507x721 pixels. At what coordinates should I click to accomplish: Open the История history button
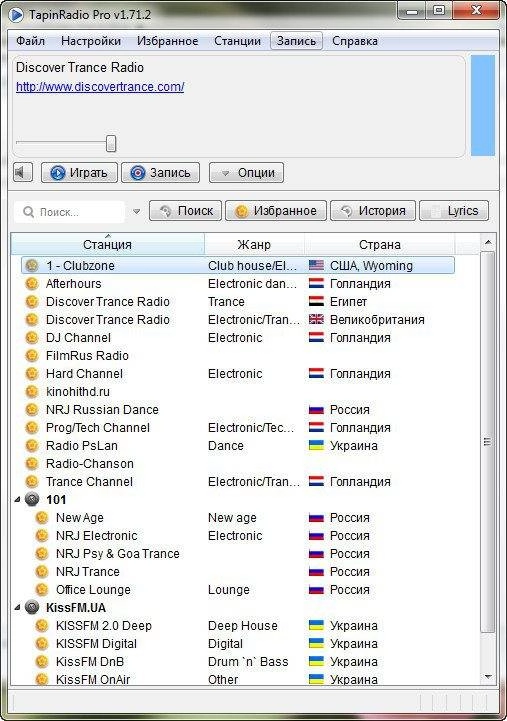[x=373, y=211]
